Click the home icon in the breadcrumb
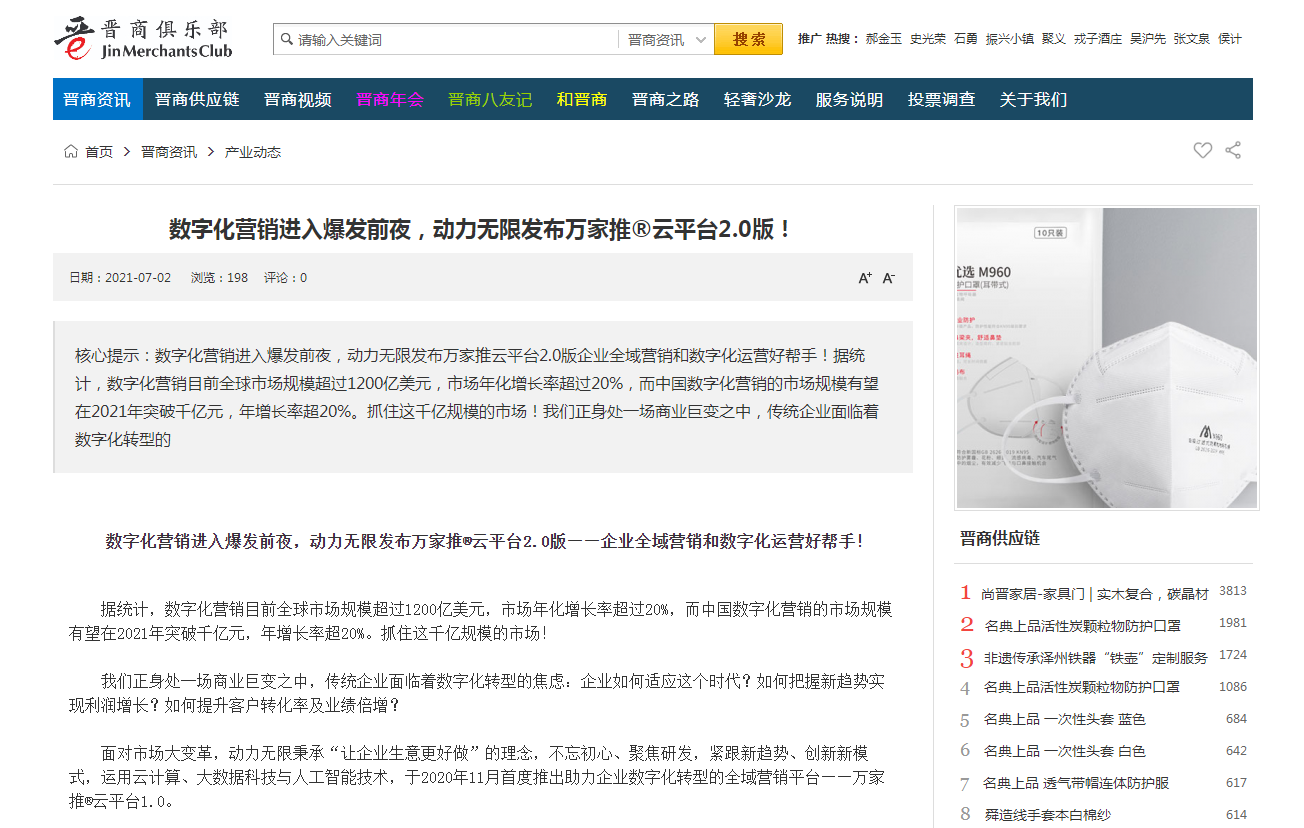Screen dimensions: 1304x828 (70, 151)
